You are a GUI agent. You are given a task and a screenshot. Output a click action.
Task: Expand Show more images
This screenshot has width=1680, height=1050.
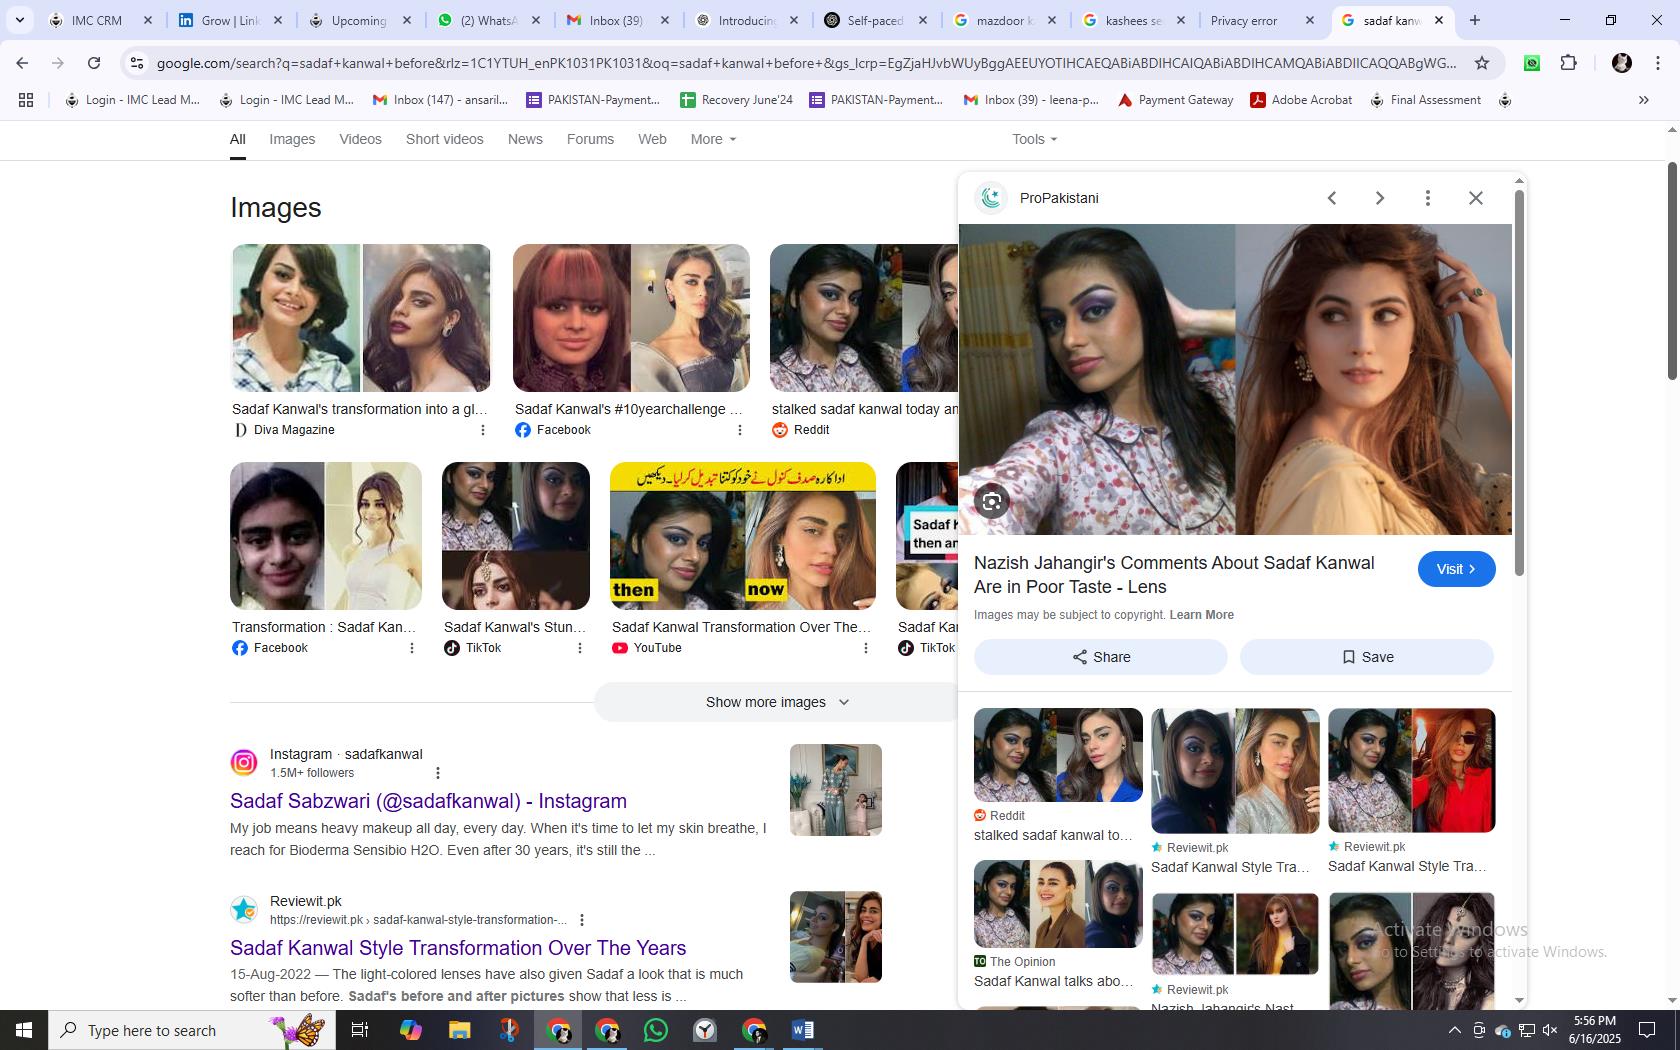pos(777,702)
